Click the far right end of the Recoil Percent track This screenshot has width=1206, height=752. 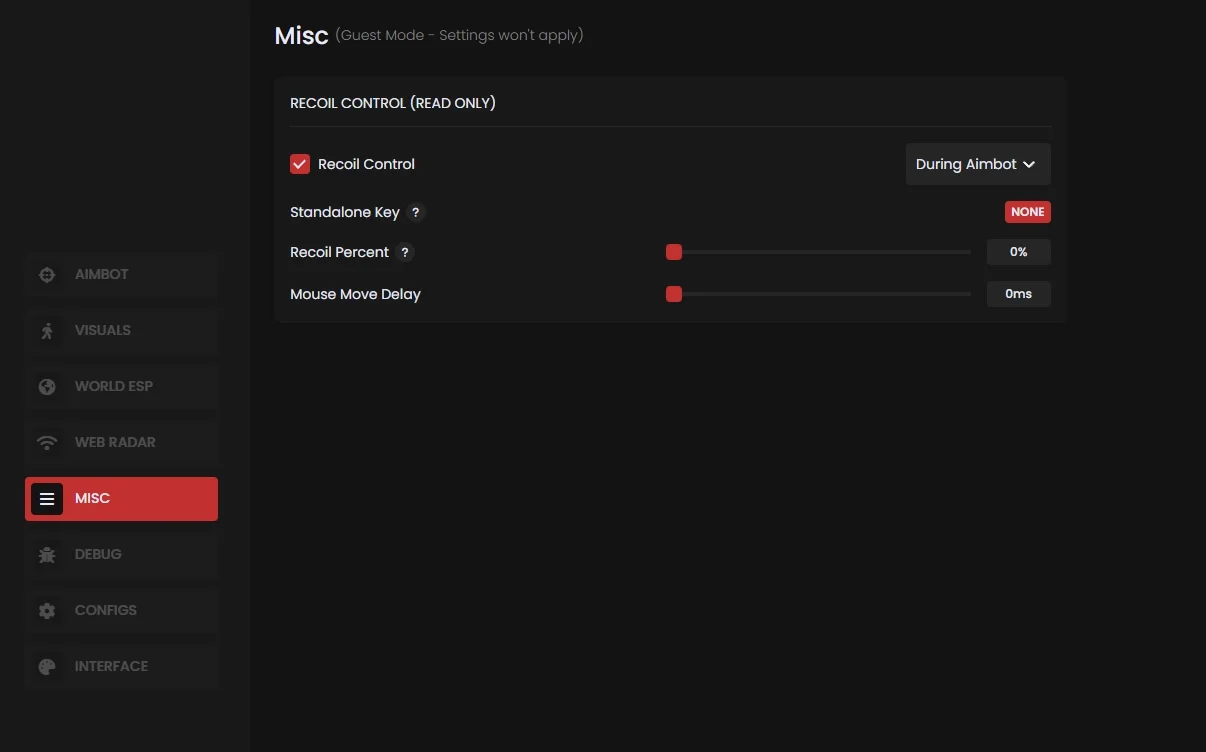point(968,252)
